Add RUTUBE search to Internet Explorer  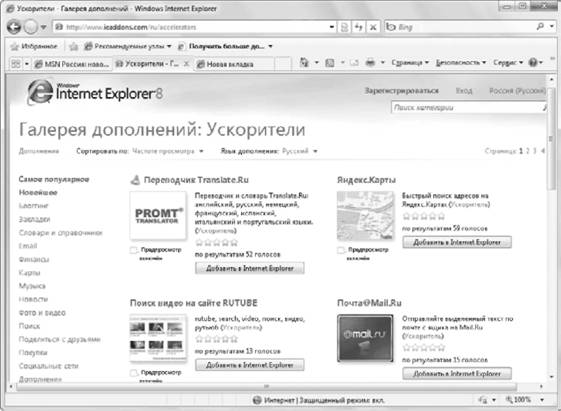click(250, 365)
